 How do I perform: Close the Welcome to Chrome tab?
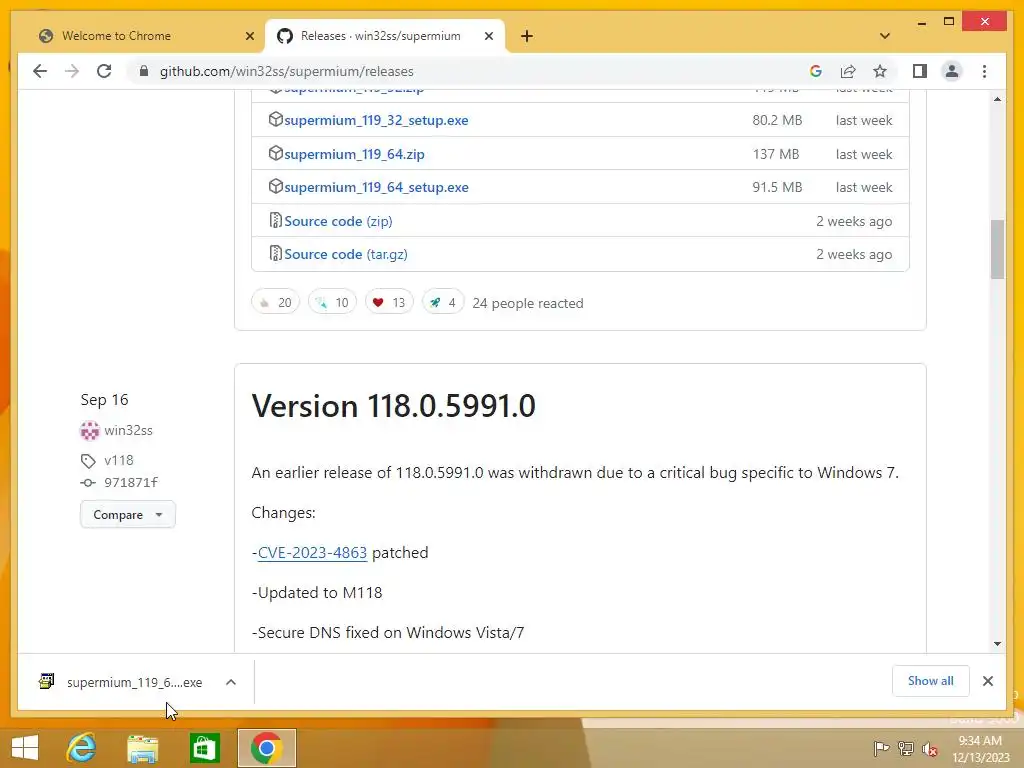tap(249, 36)
